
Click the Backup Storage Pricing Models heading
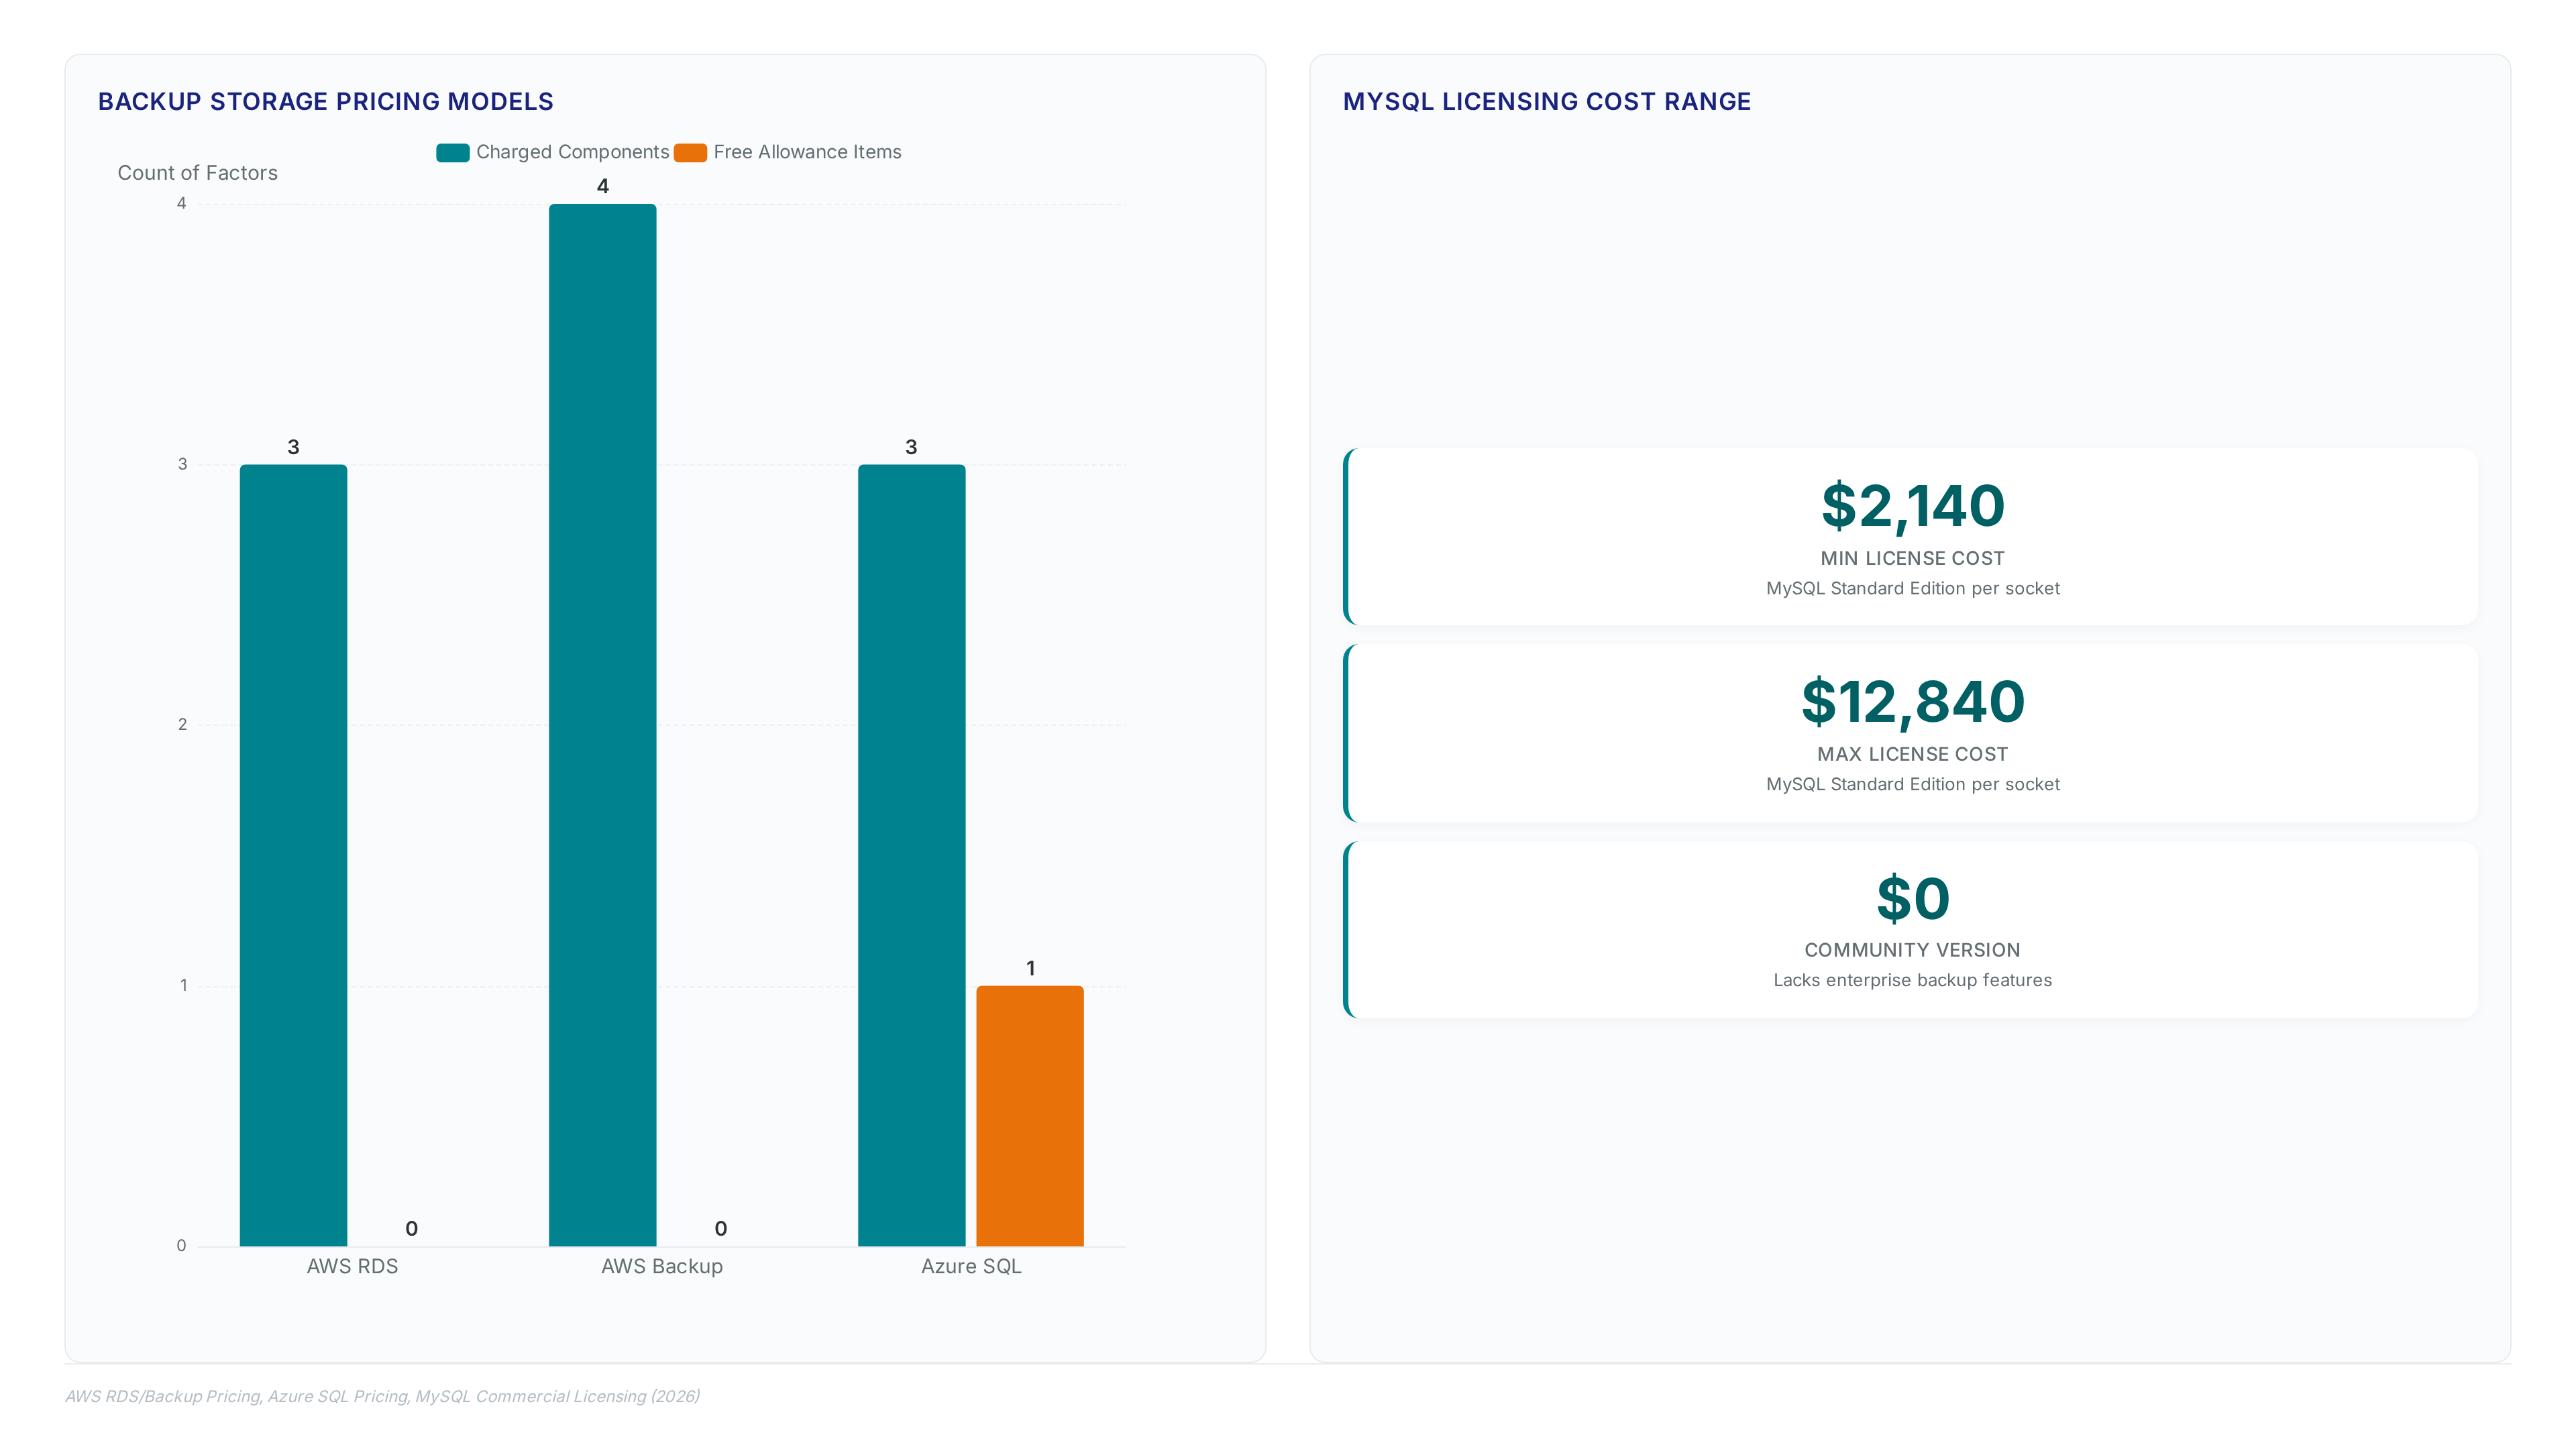point(326,102)
